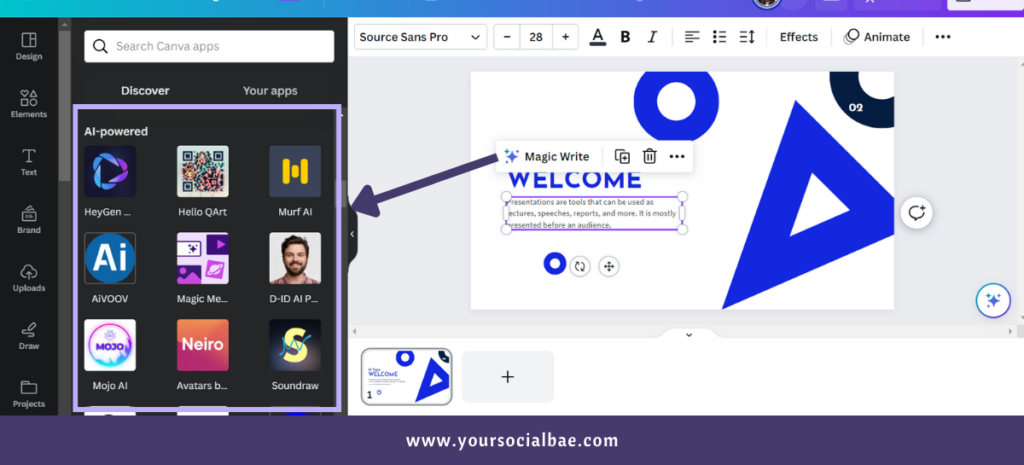Toggle italic formatting
Viewport: 1024px width, 465px height.
(652, 37)
